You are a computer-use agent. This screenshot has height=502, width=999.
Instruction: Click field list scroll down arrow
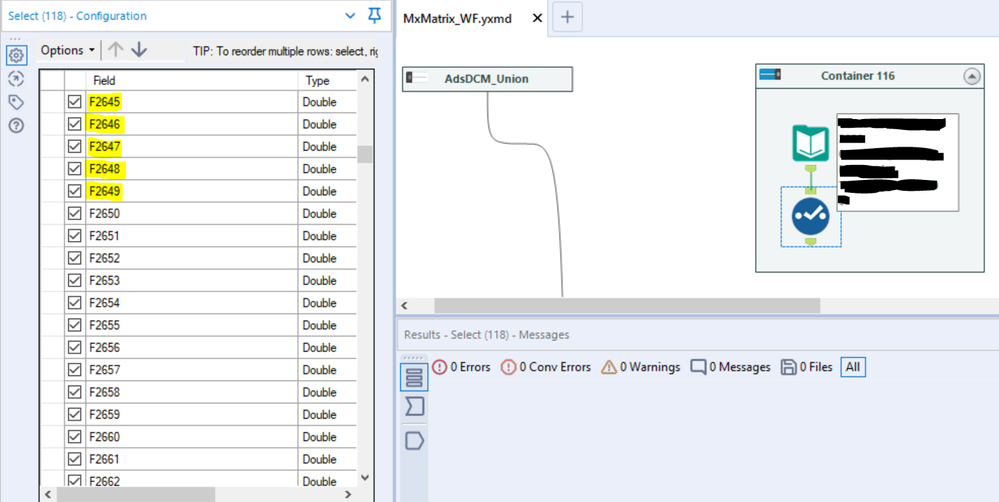[364, 477]
